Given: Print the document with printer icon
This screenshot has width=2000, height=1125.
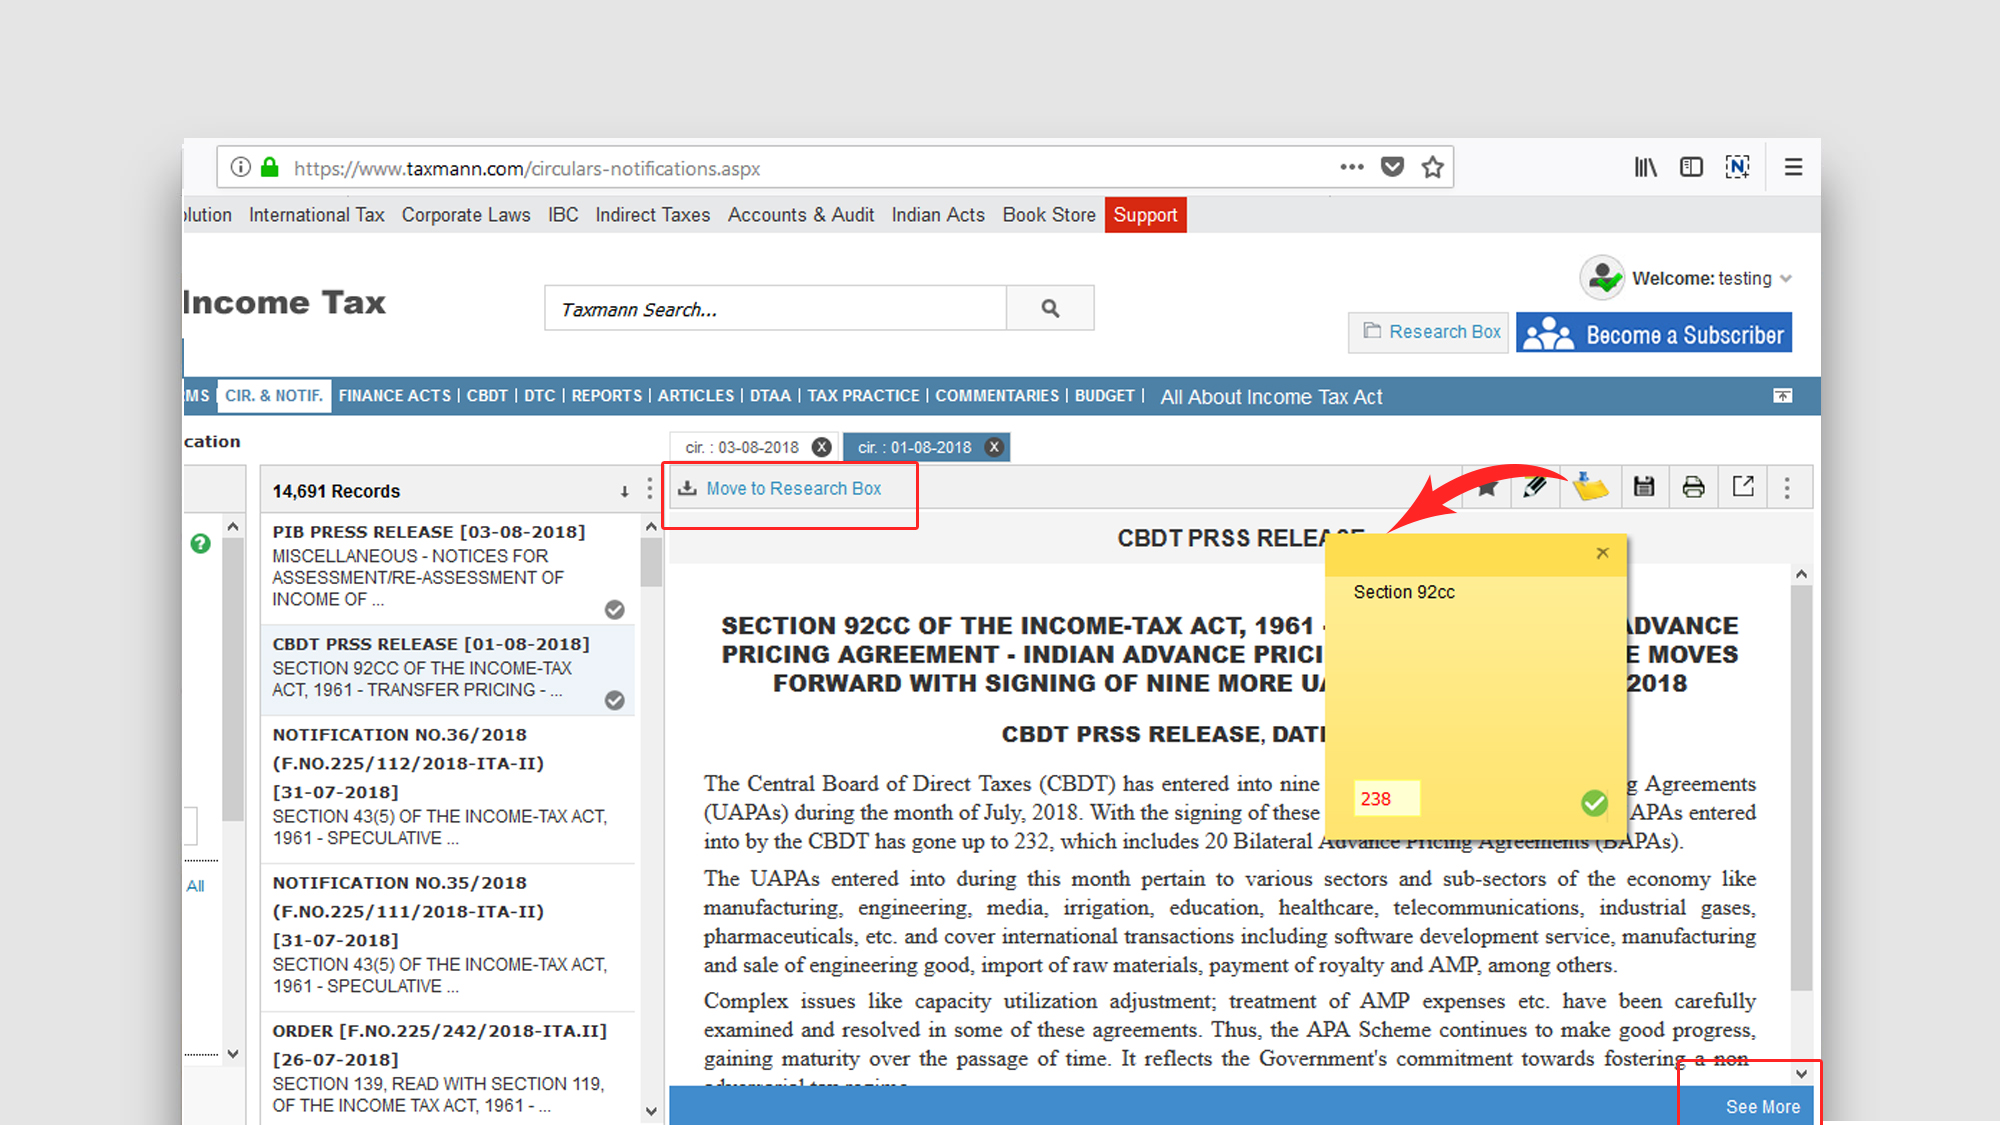Looking at the screenshot, I should click(1693, 487).
